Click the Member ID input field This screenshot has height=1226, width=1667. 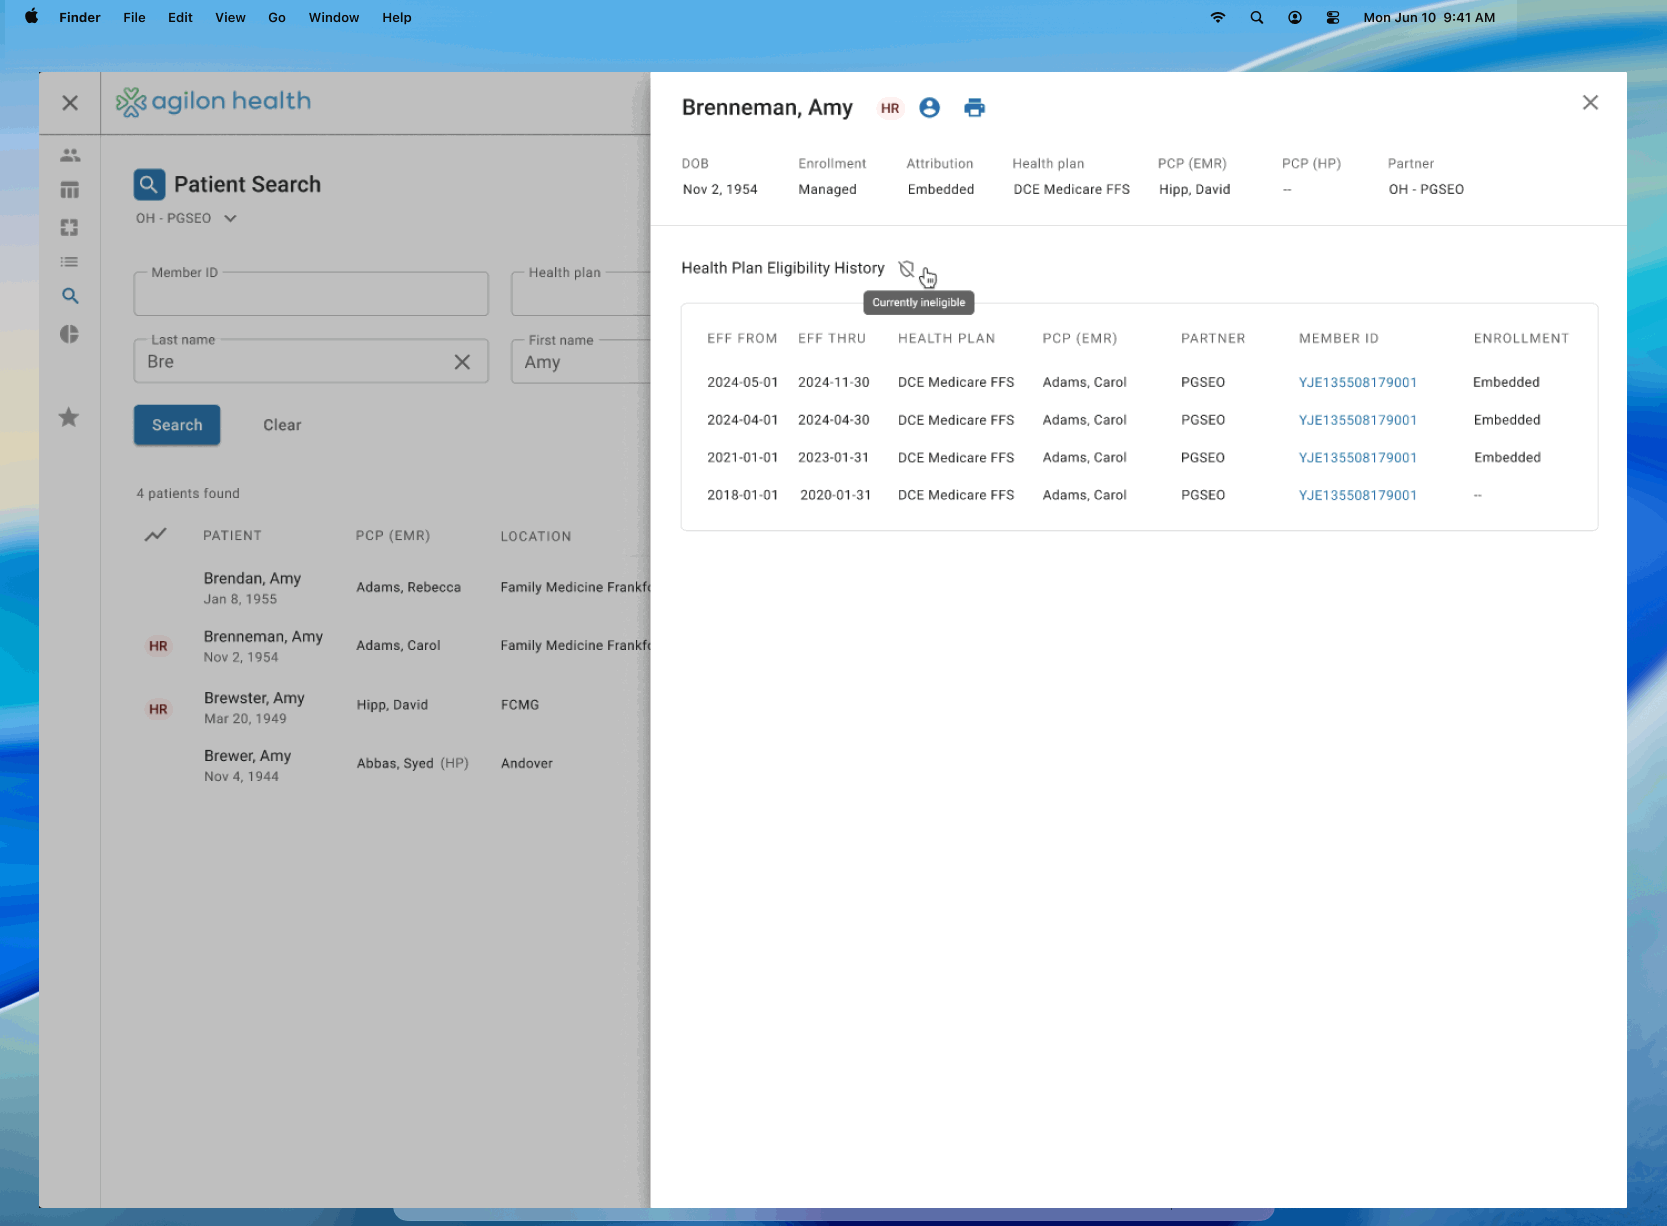311,294
